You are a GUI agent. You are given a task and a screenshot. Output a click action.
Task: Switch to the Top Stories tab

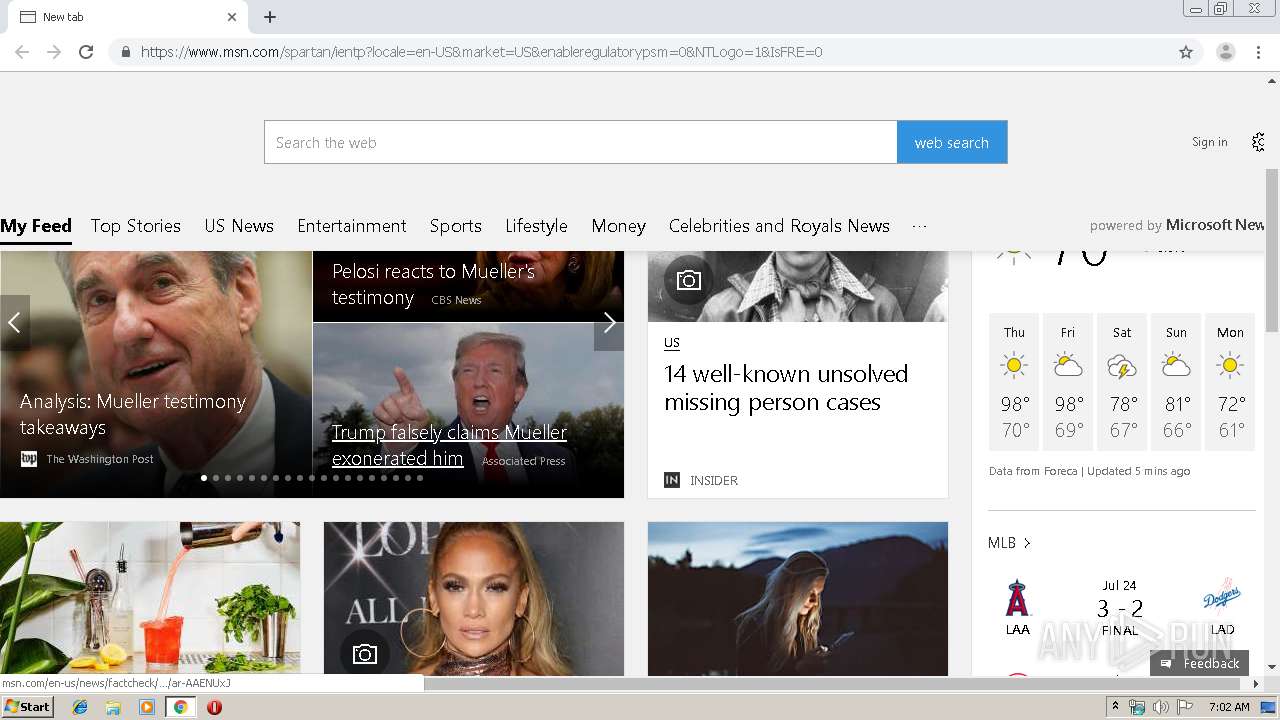click(x=136, y=226)
